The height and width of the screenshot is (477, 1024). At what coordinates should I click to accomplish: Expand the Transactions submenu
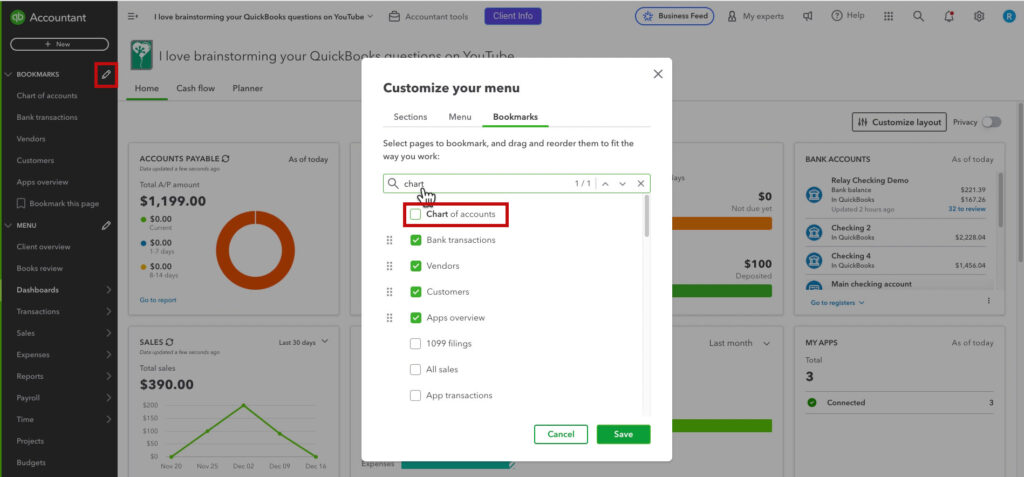(108, 312)
